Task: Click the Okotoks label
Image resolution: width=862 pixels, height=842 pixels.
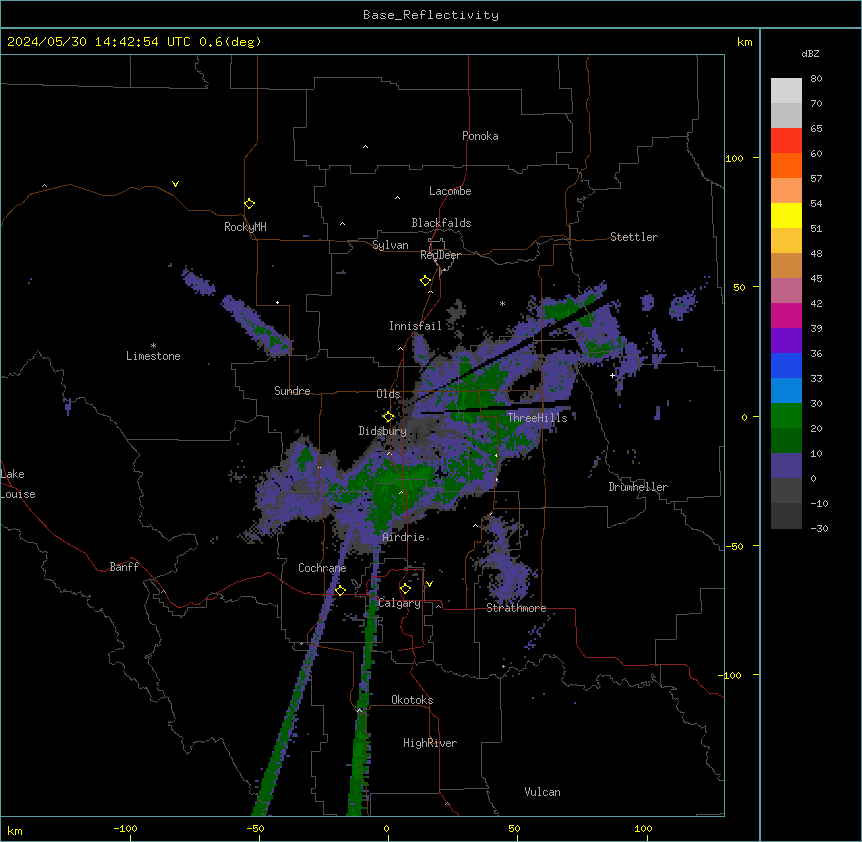Action: (x=412, y=700)
